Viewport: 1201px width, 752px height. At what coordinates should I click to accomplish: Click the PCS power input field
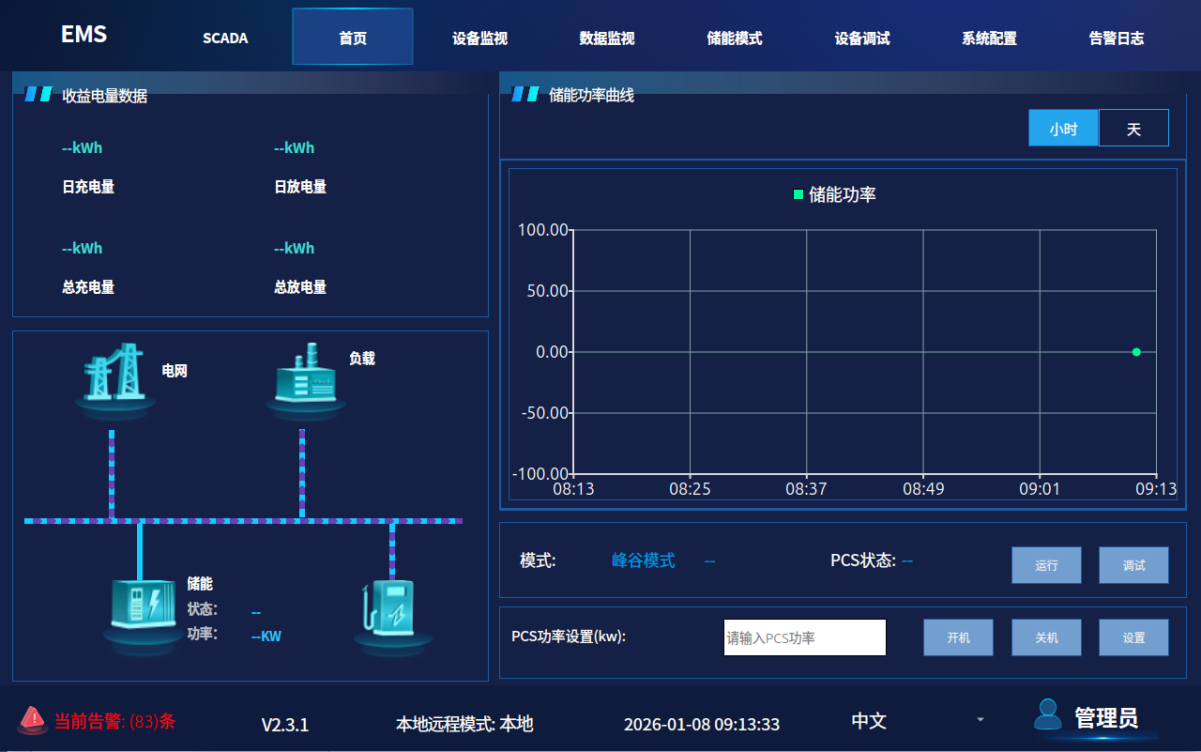point(805,638)
